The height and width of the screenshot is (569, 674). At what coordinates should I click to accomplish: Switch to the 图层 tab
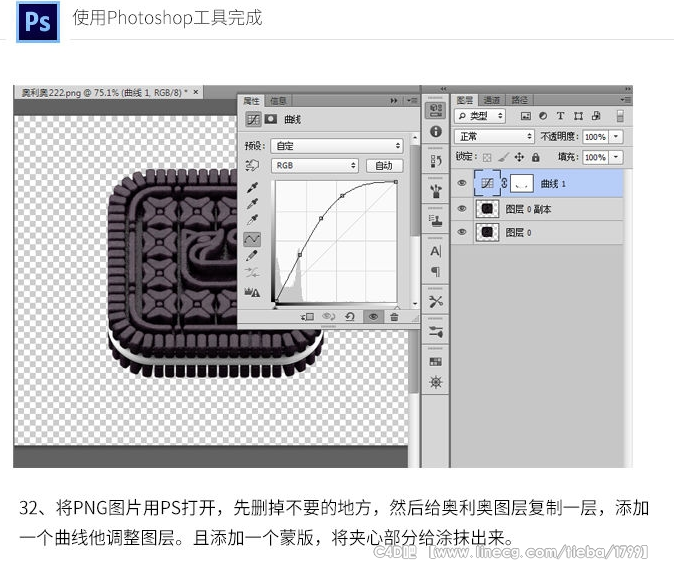[465, 100]
